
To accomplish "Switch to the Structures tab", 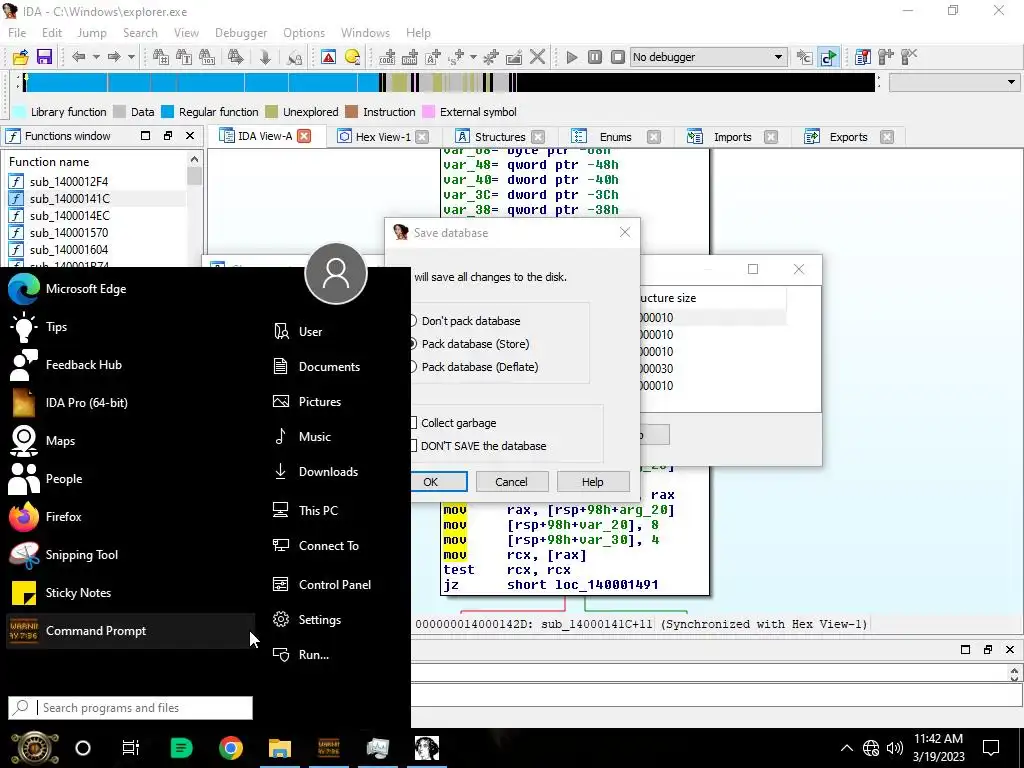I will point(500,136).
